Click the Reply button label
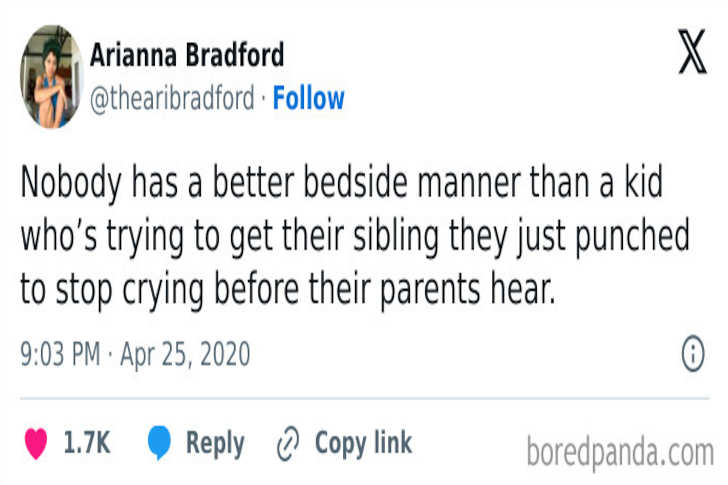The height and width of the screenshot is (485, 728). 215,443
